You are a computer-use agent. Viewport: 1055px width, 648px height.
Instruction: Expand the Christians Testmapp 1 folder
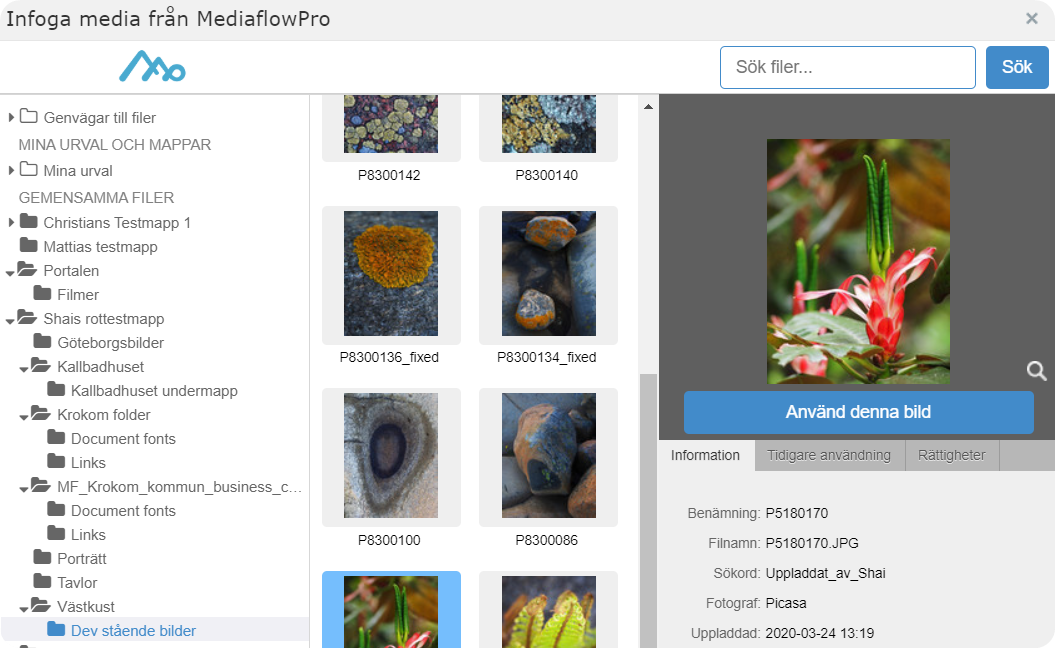point(11,222)
